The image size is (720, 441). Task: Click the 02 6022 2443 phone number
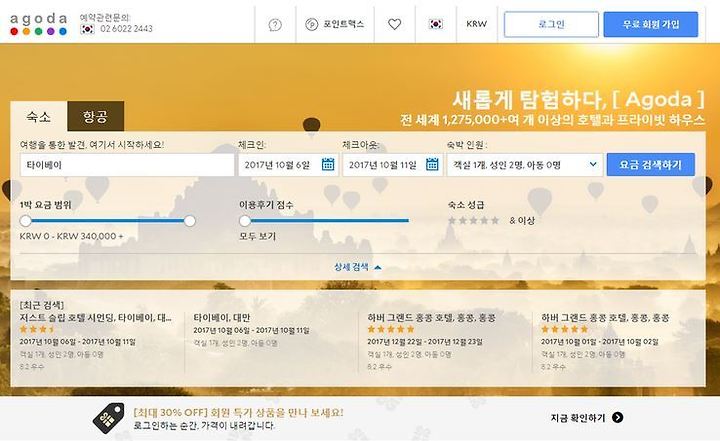click(126, 29)
